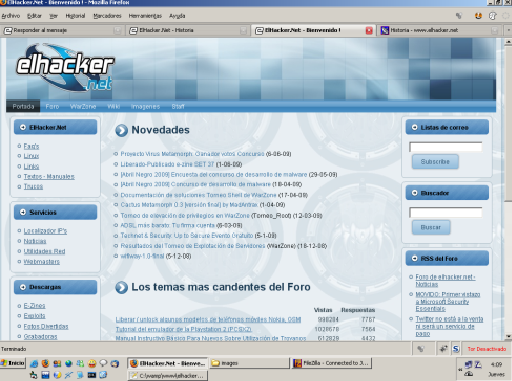Click the elhacker.net logo in the banner
Screen dimensions: 512x381
(65, 68)
